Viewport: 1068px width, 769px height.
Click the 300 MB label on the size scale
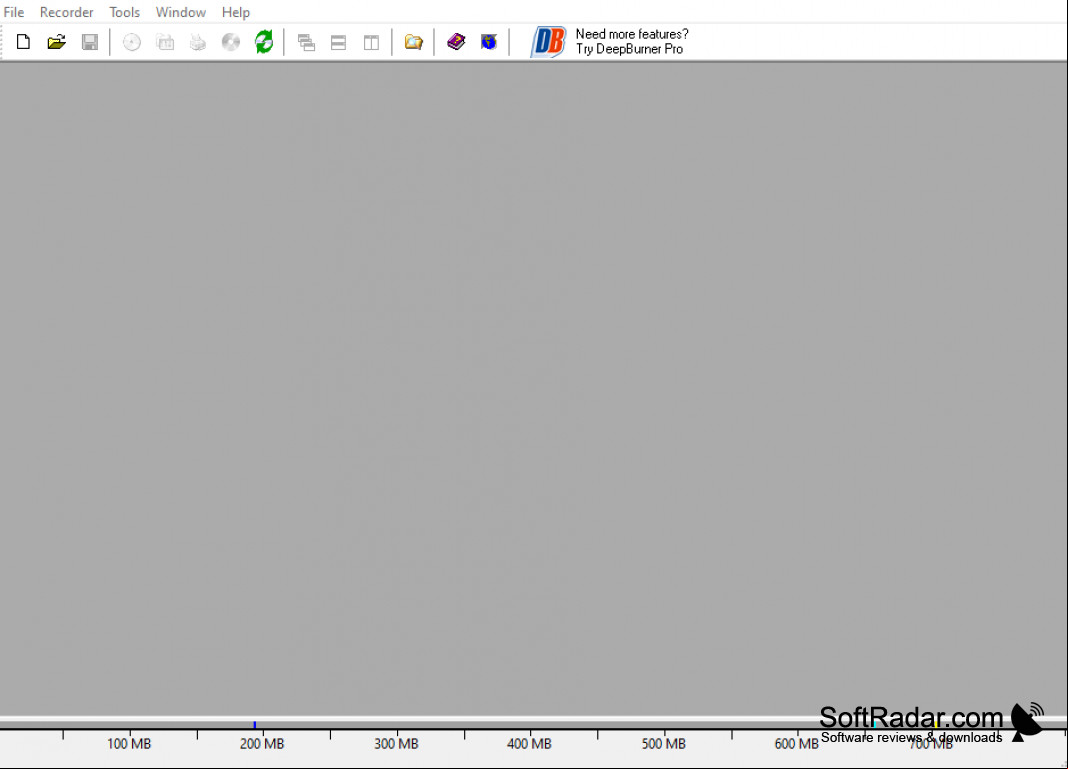coord(396,744)
